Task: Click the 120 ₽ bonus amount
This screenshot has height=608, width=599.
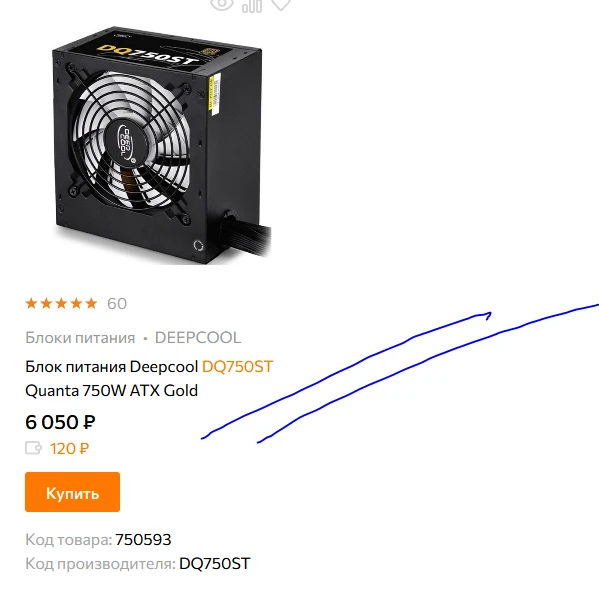Action: (x=69, y=449)
